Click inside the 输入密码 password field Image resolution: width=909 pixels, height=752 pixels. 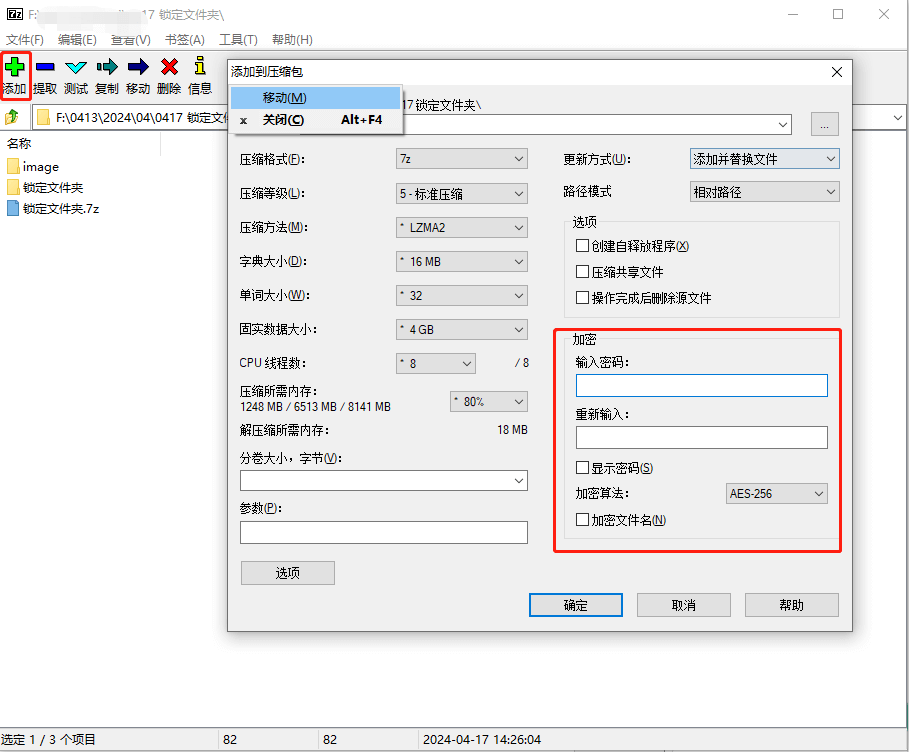[x=701, y=385]
